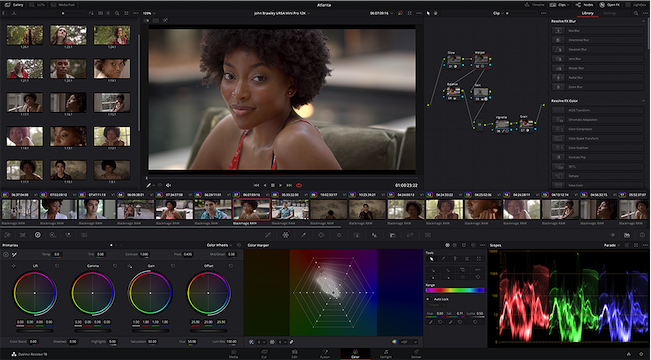The width and height of the screenshot is (651, 360).
Task: Open the Primaries color wheels palette icon
Action: pyautogui.click(x=37, y=235)
